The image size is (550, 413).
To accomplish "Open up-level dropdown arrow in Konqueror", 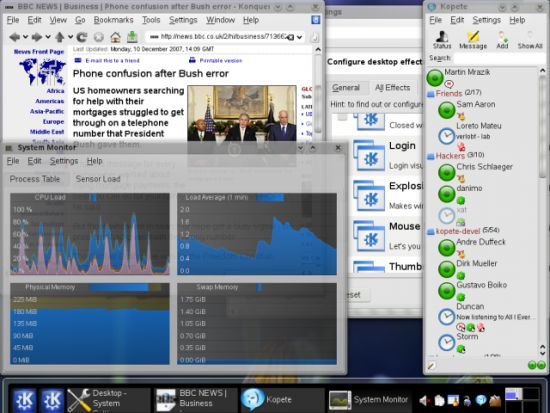I will tap(70, 37).
